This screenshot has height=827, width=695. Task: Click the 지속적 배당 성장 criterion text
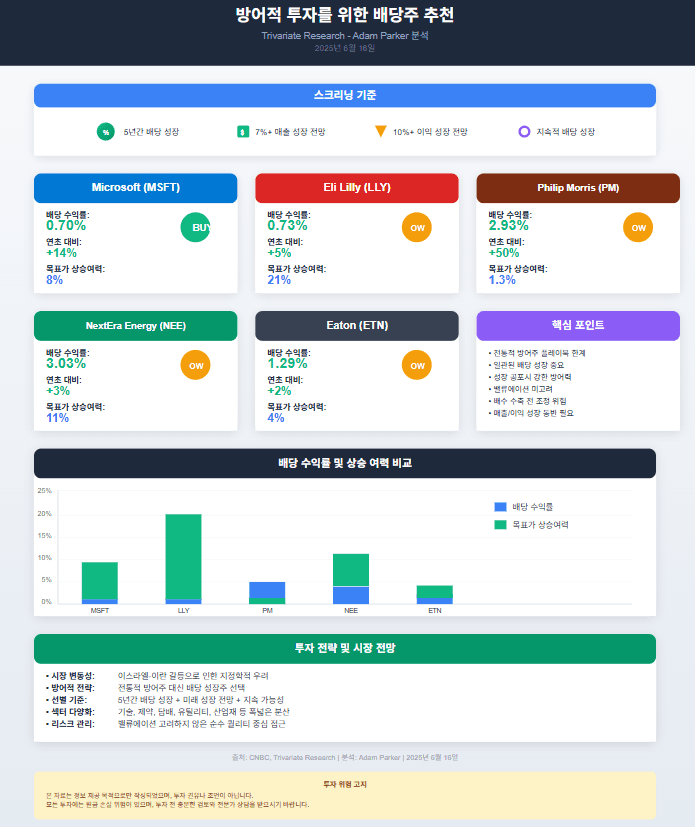point(566,132)
